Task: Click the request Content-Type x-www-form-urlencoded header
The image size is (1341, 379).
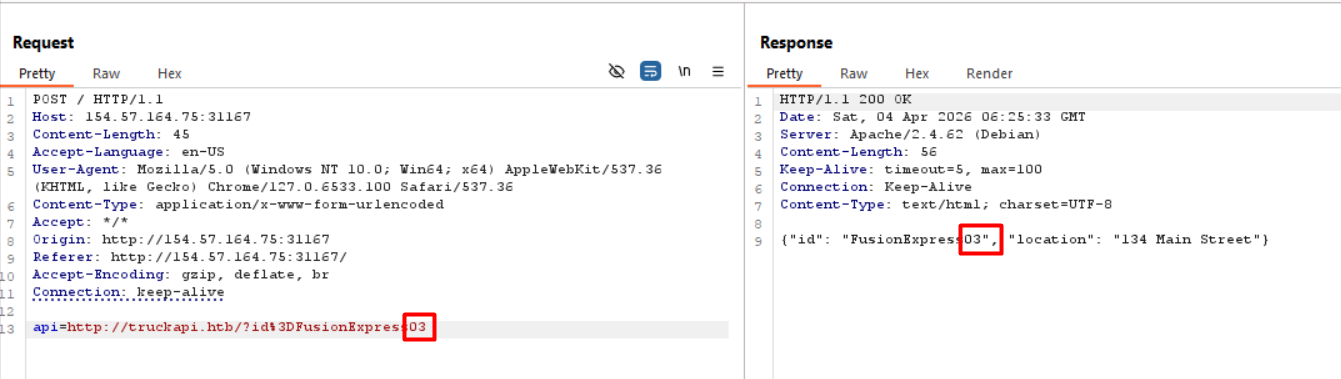Action: point(238,204)
